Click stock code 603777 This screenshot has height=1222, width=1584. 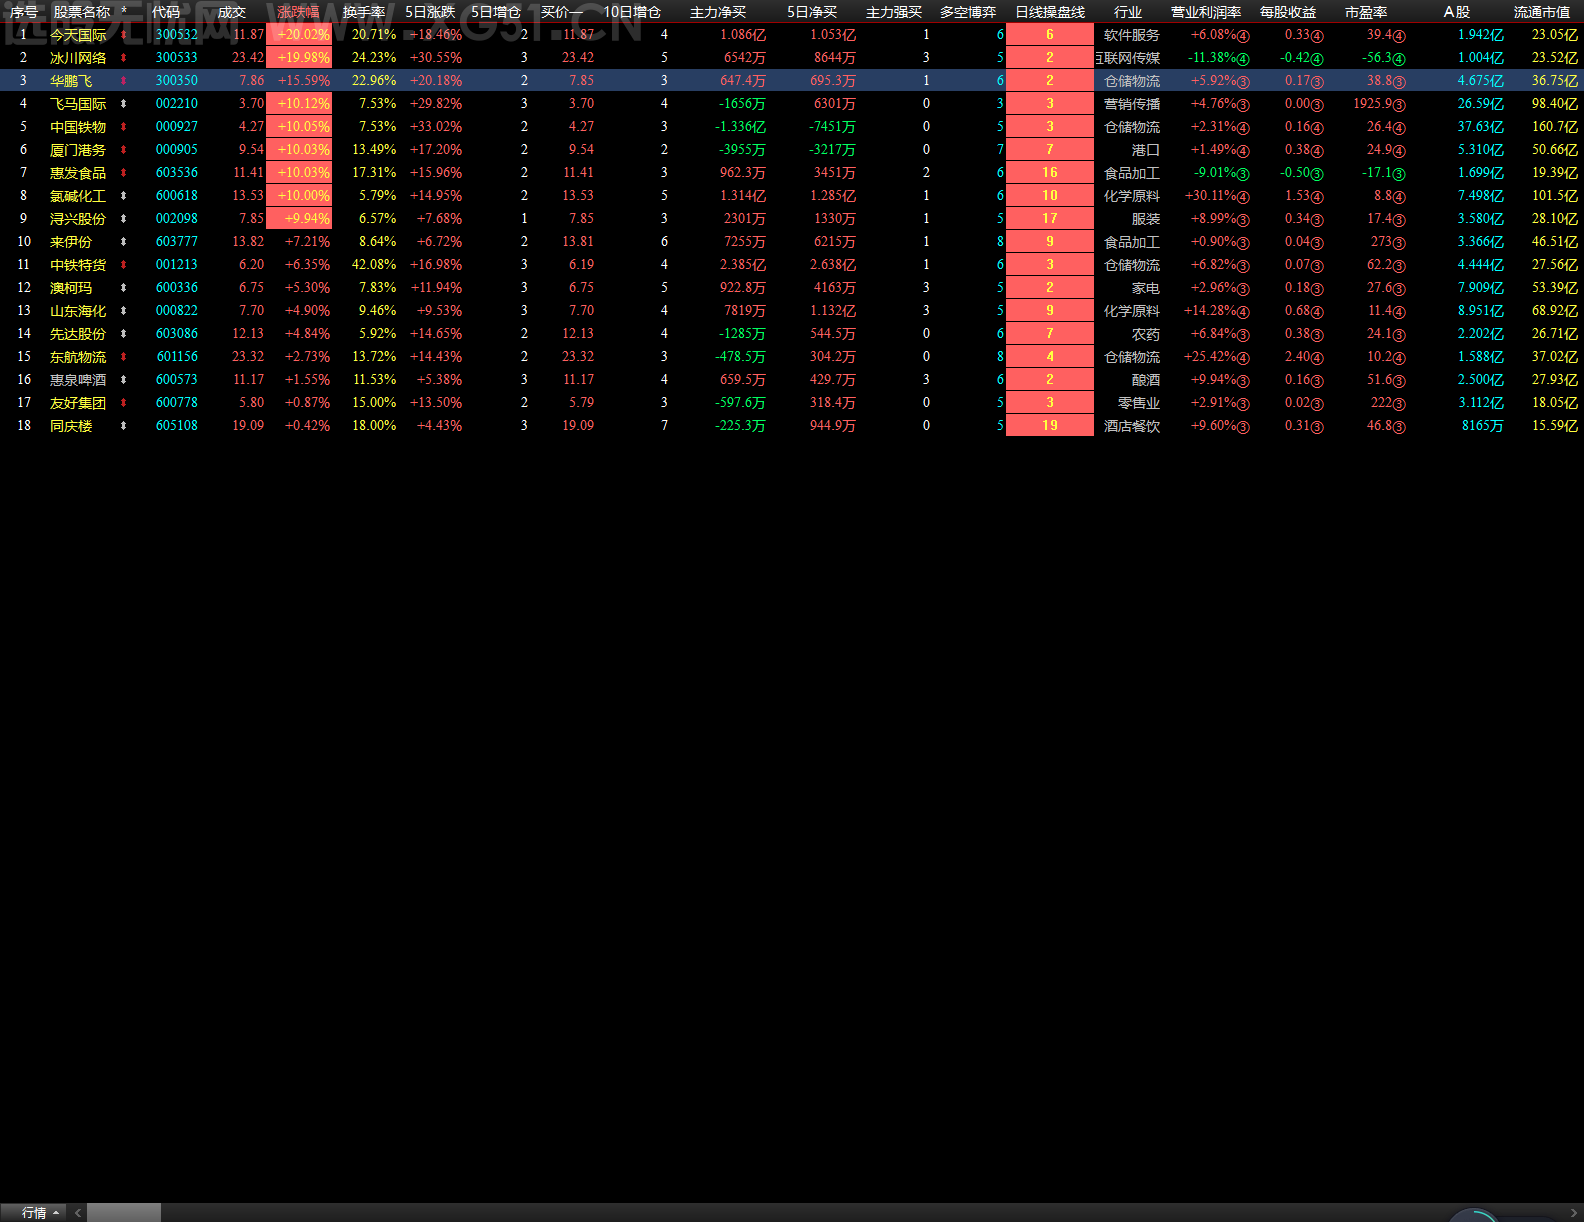[177, 242]
